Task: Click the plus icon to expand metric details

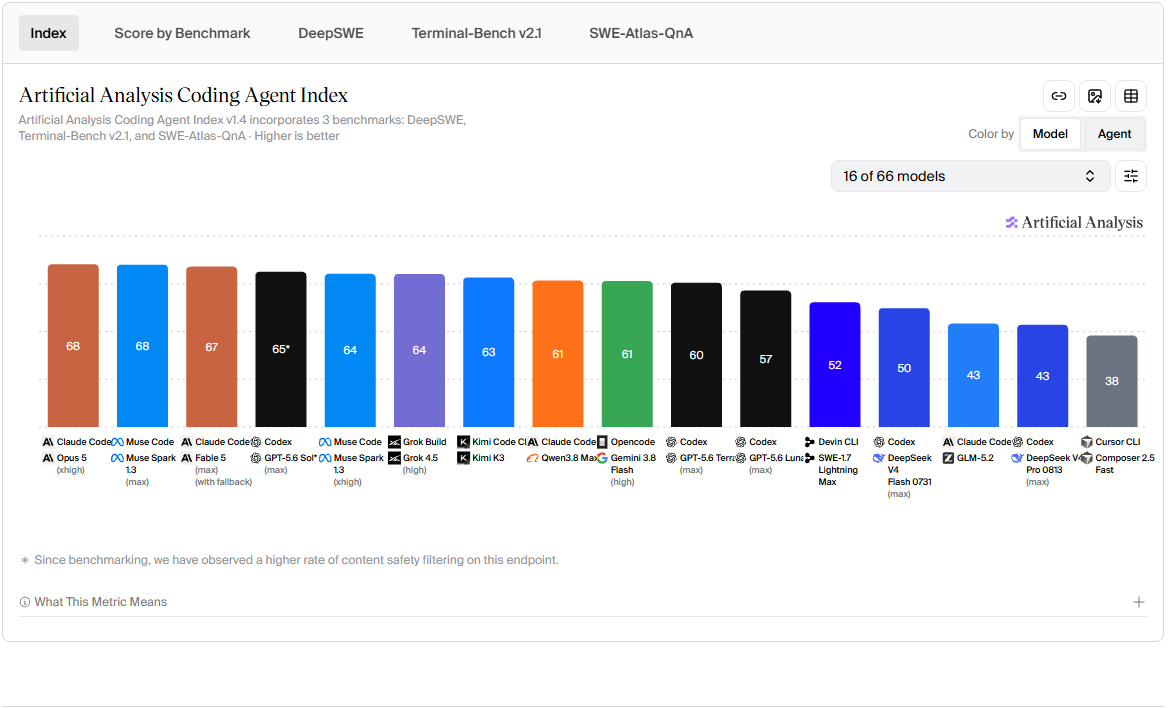Action: pos(1138,602)
